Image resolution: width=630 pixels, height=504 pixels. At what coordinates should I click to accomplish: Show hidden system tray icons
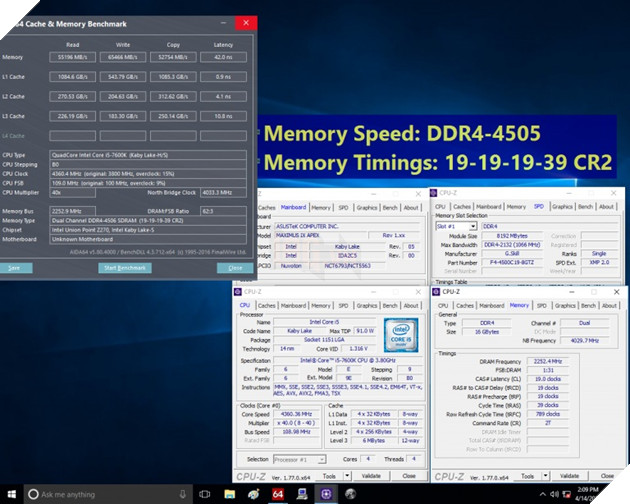click(x=542, y=495)
